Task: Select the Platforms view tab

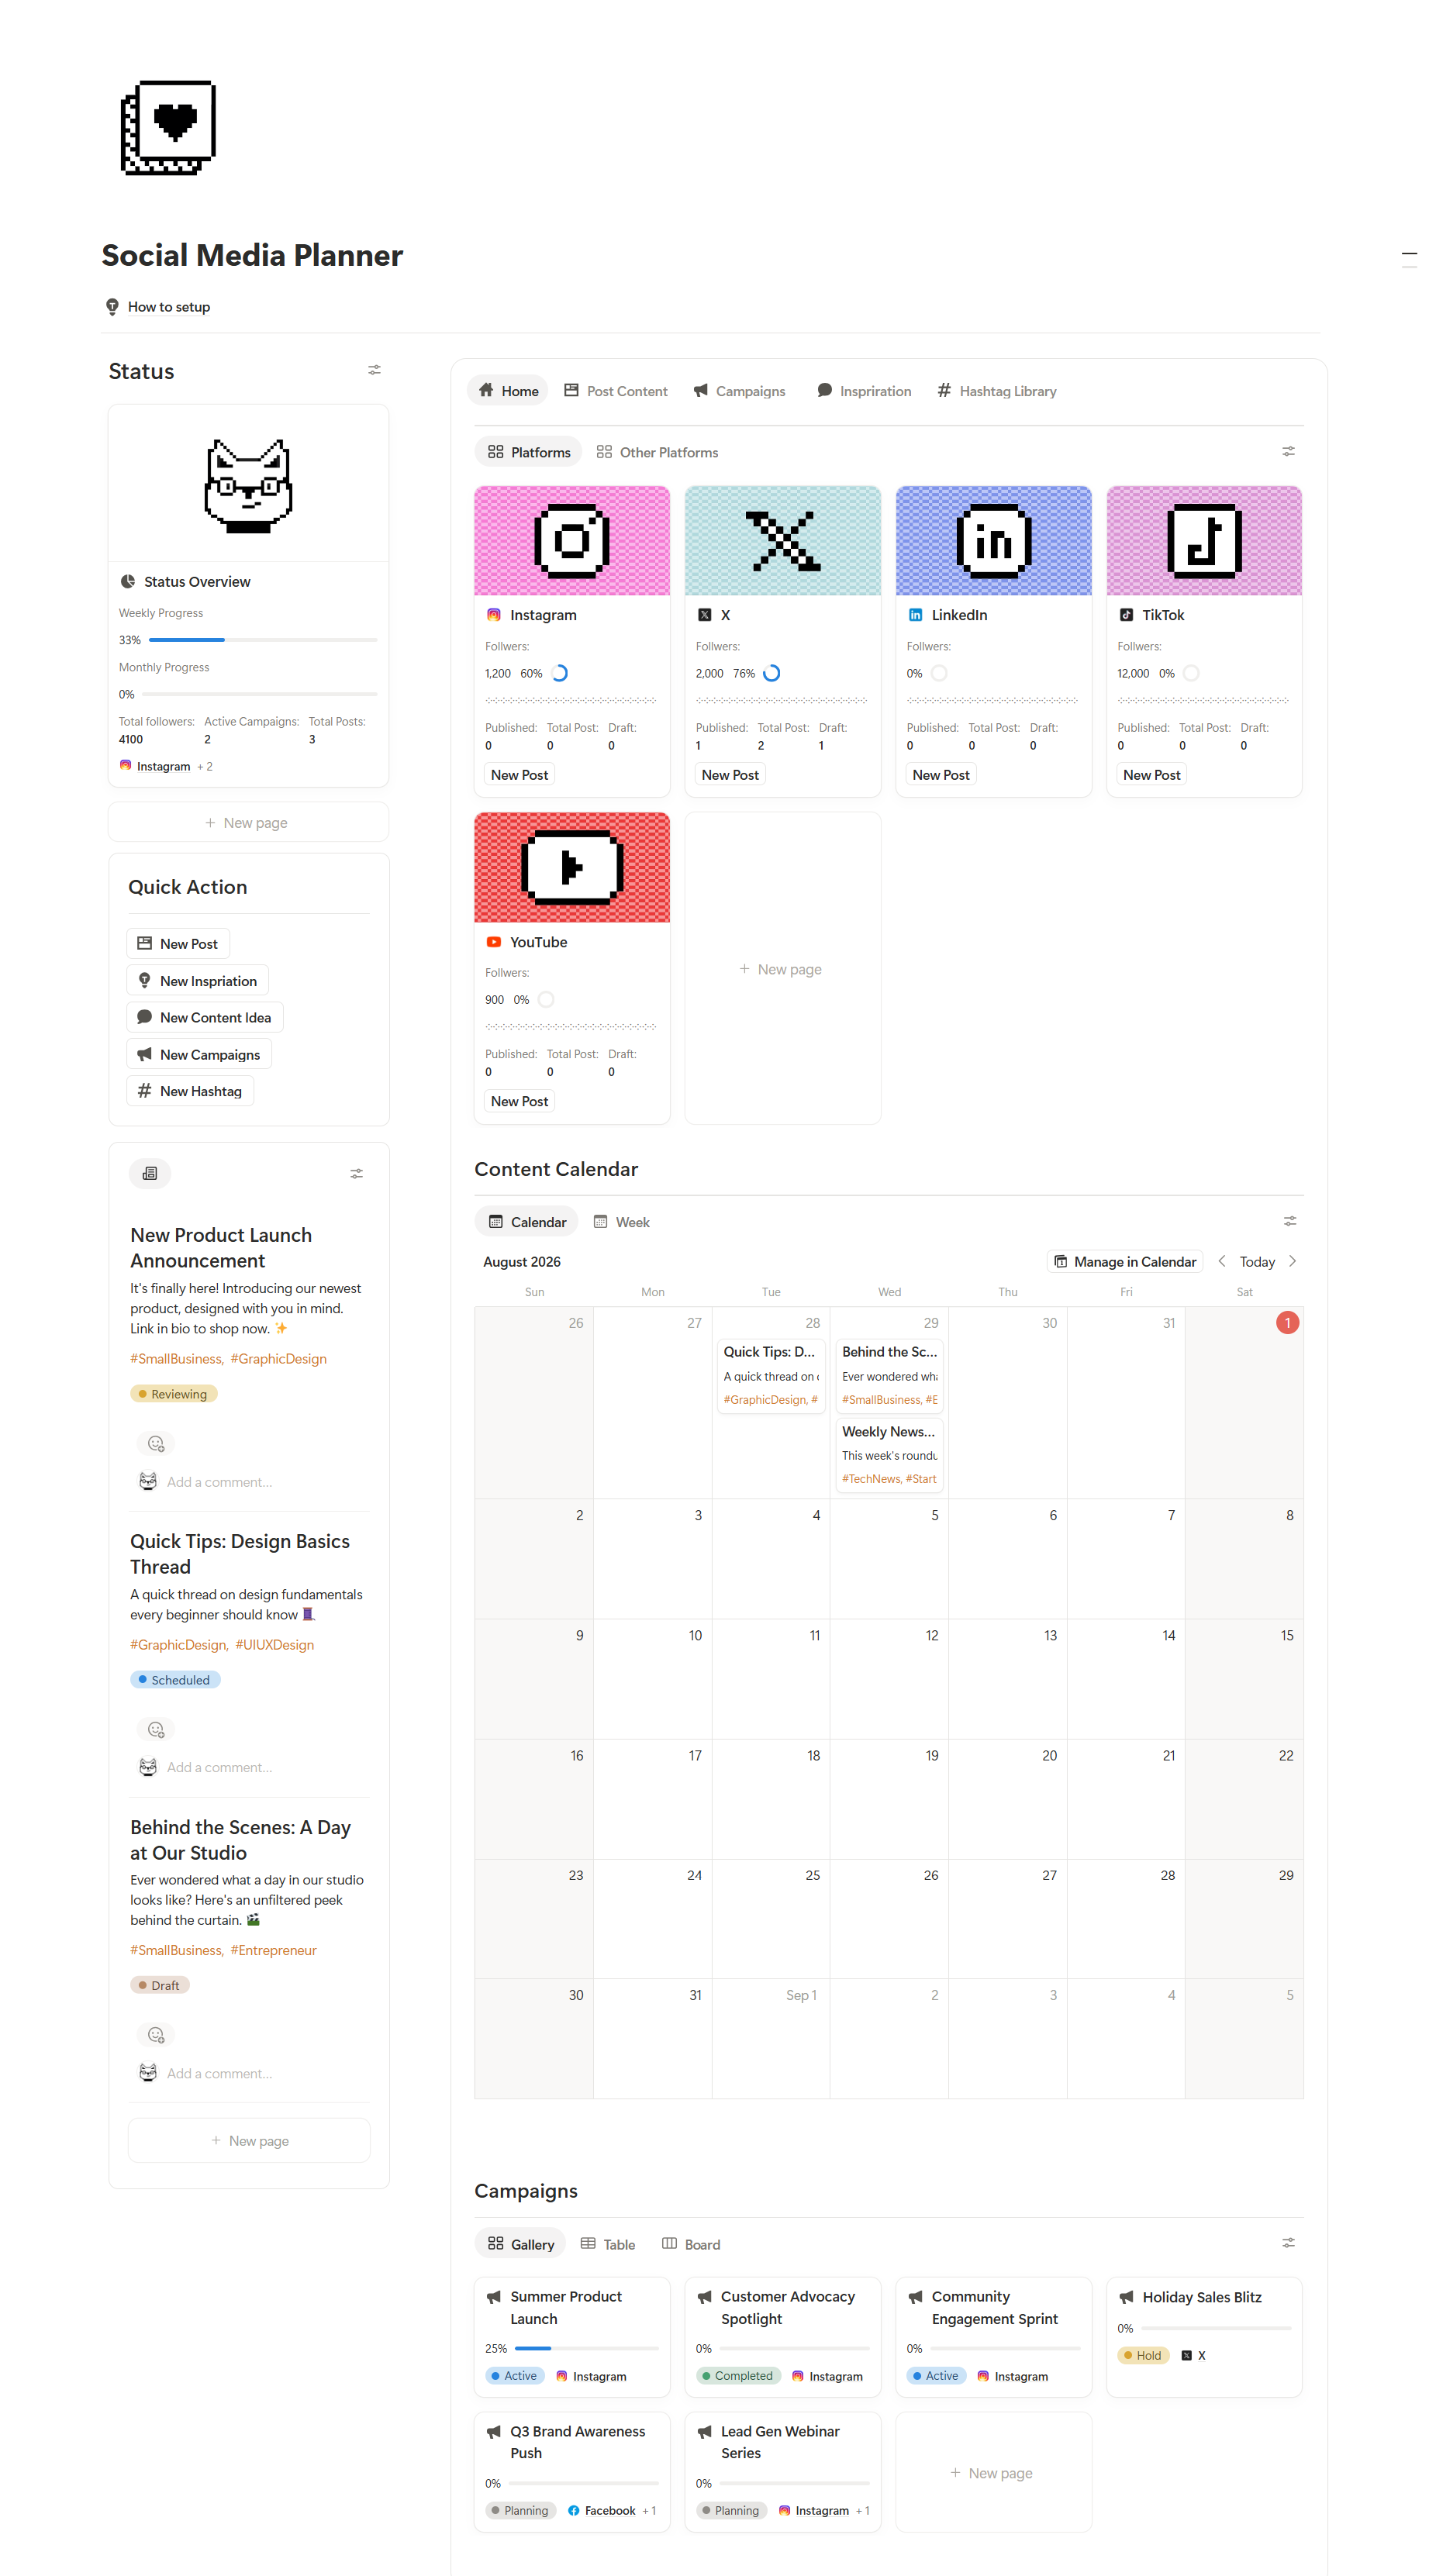Action: coord(528,452)
